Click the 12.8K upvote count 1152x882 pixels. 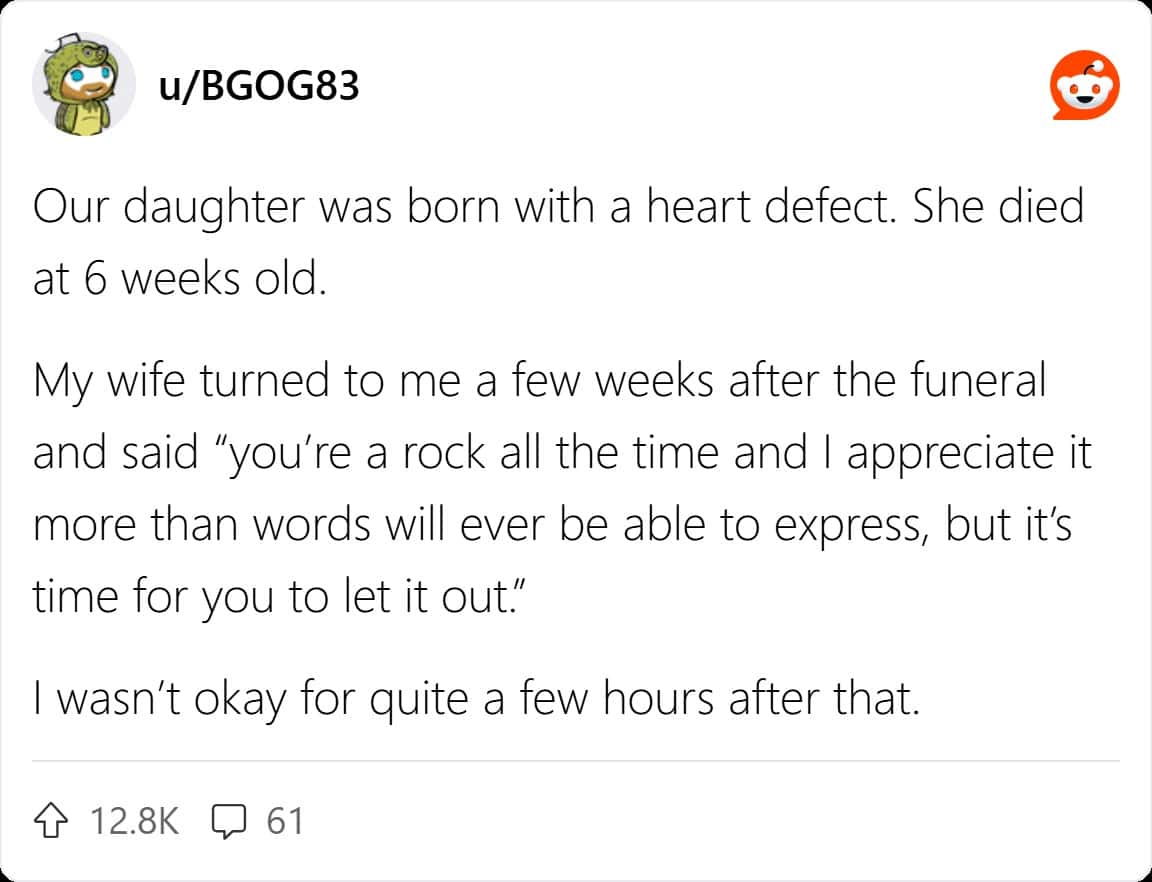(134, 821)
